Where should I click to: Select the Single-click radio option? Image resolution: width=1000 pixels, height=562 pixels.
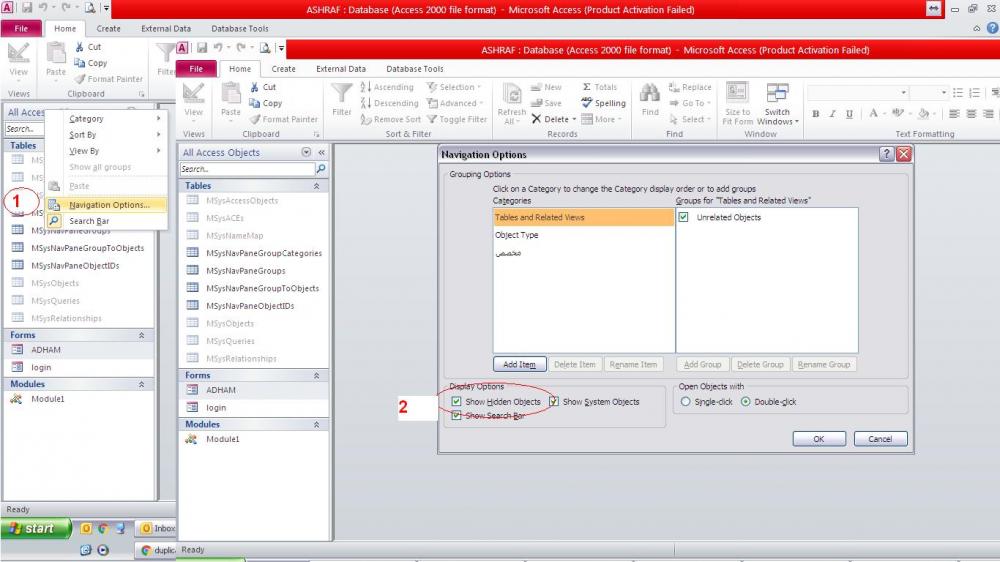pos(685,401)
